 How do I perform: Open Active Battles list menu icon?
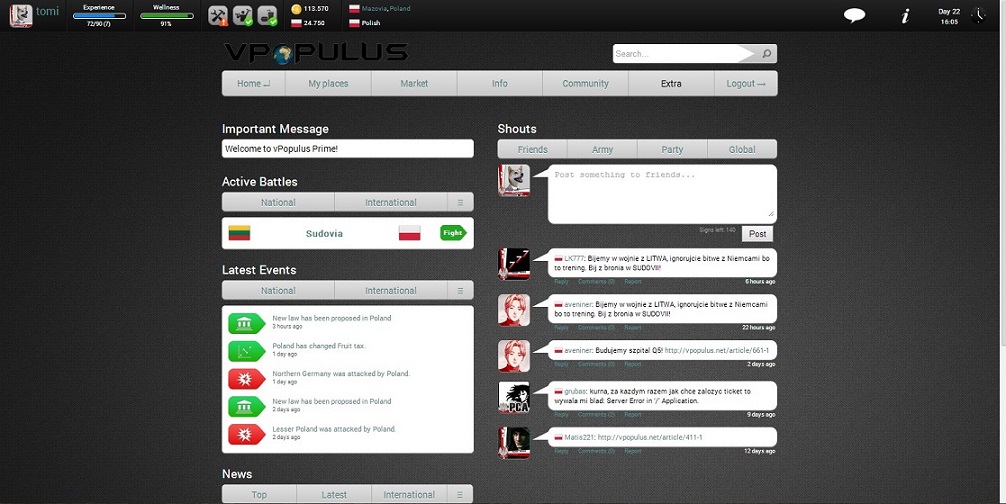(x=460, y=202)
